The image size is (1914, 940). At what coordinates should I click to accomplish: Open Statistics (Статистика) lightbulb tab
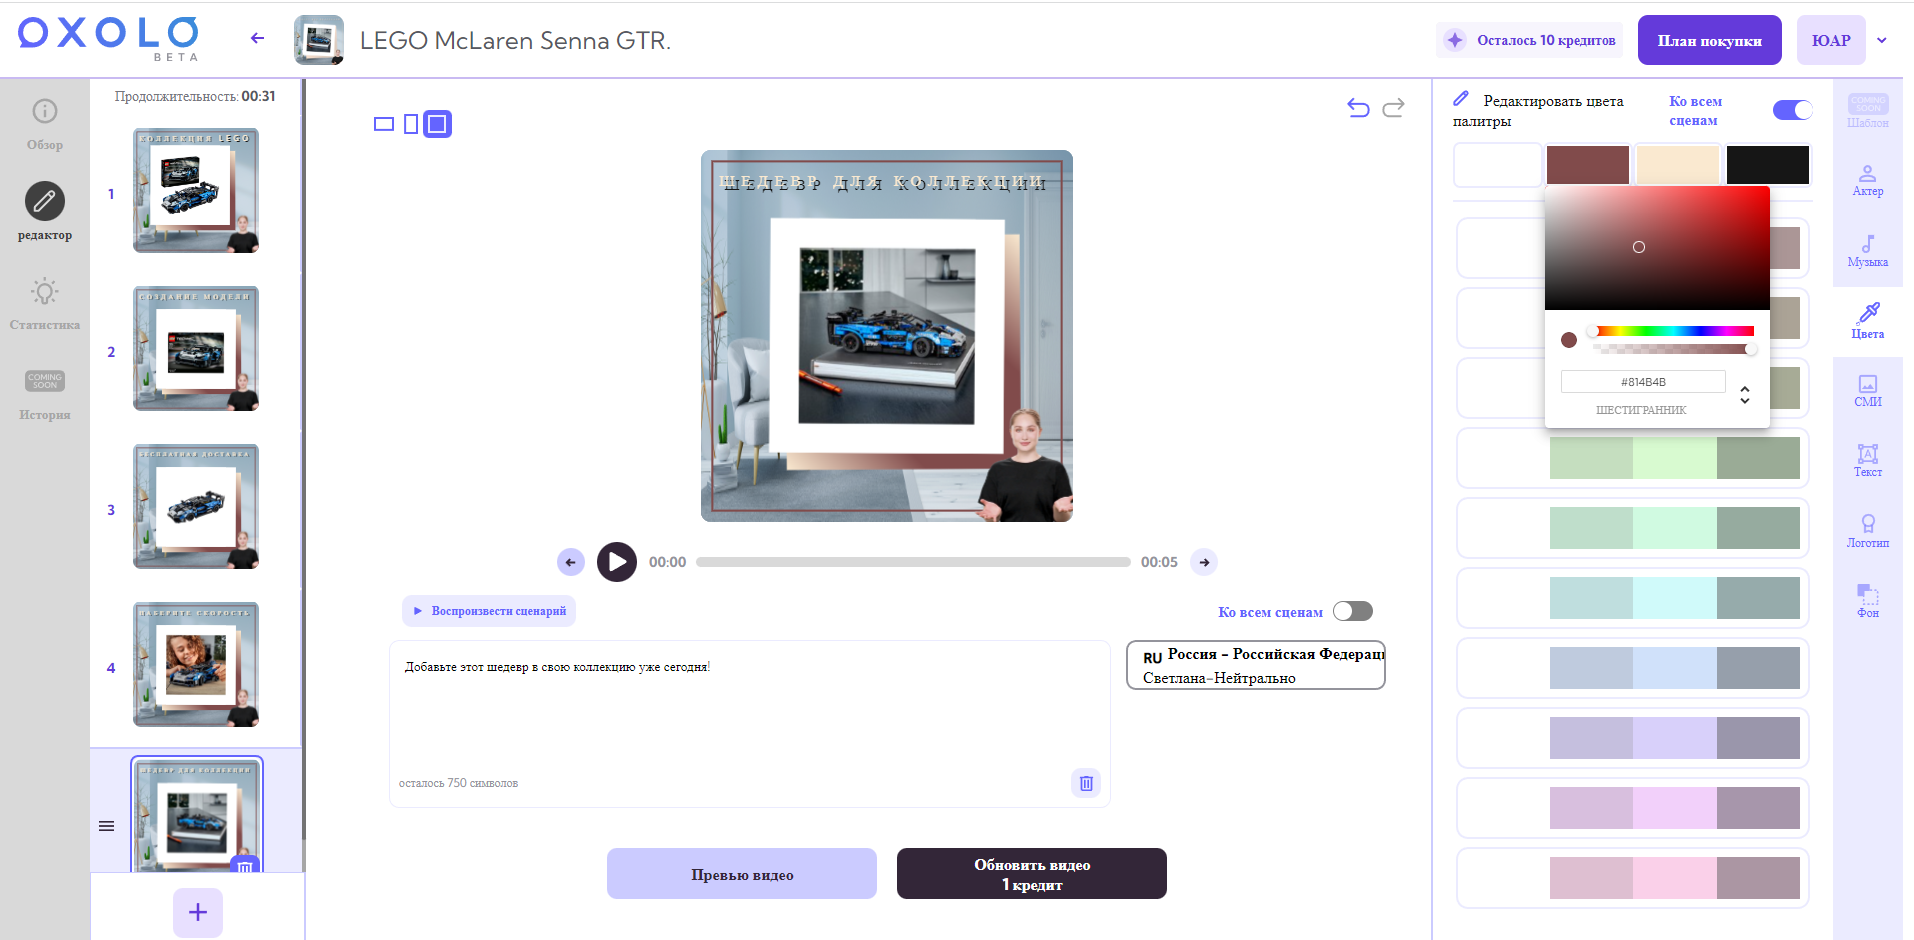click(x=45, y=304)
